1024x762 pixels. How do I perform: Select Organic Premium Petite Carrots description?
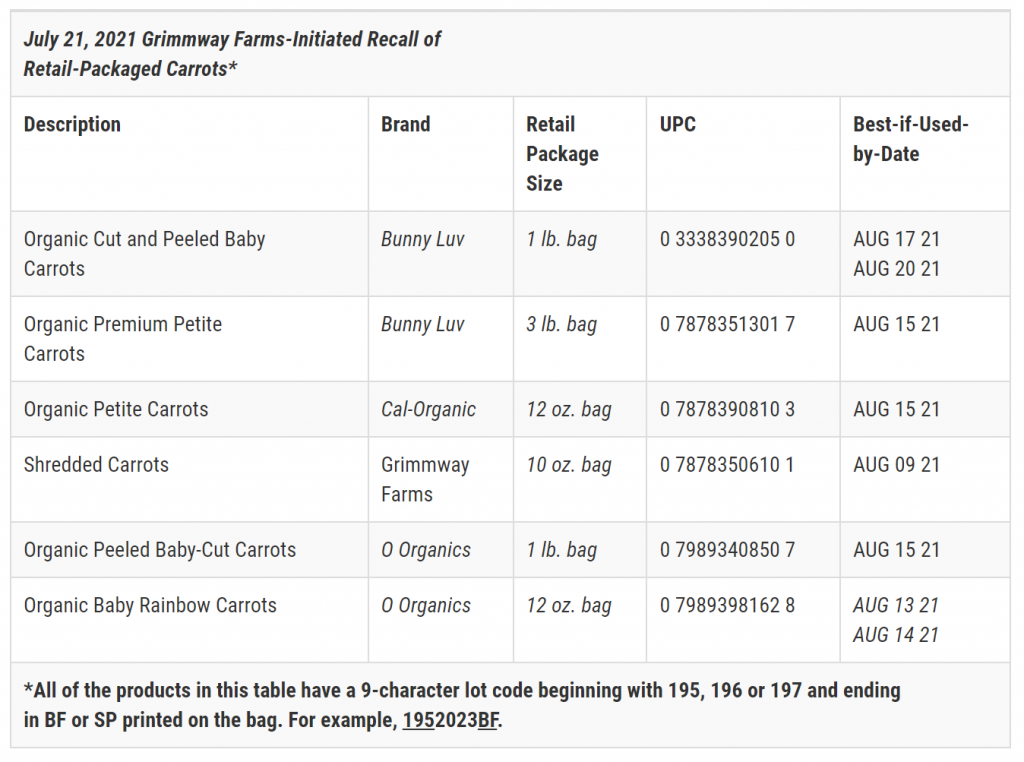click(123, 338)
